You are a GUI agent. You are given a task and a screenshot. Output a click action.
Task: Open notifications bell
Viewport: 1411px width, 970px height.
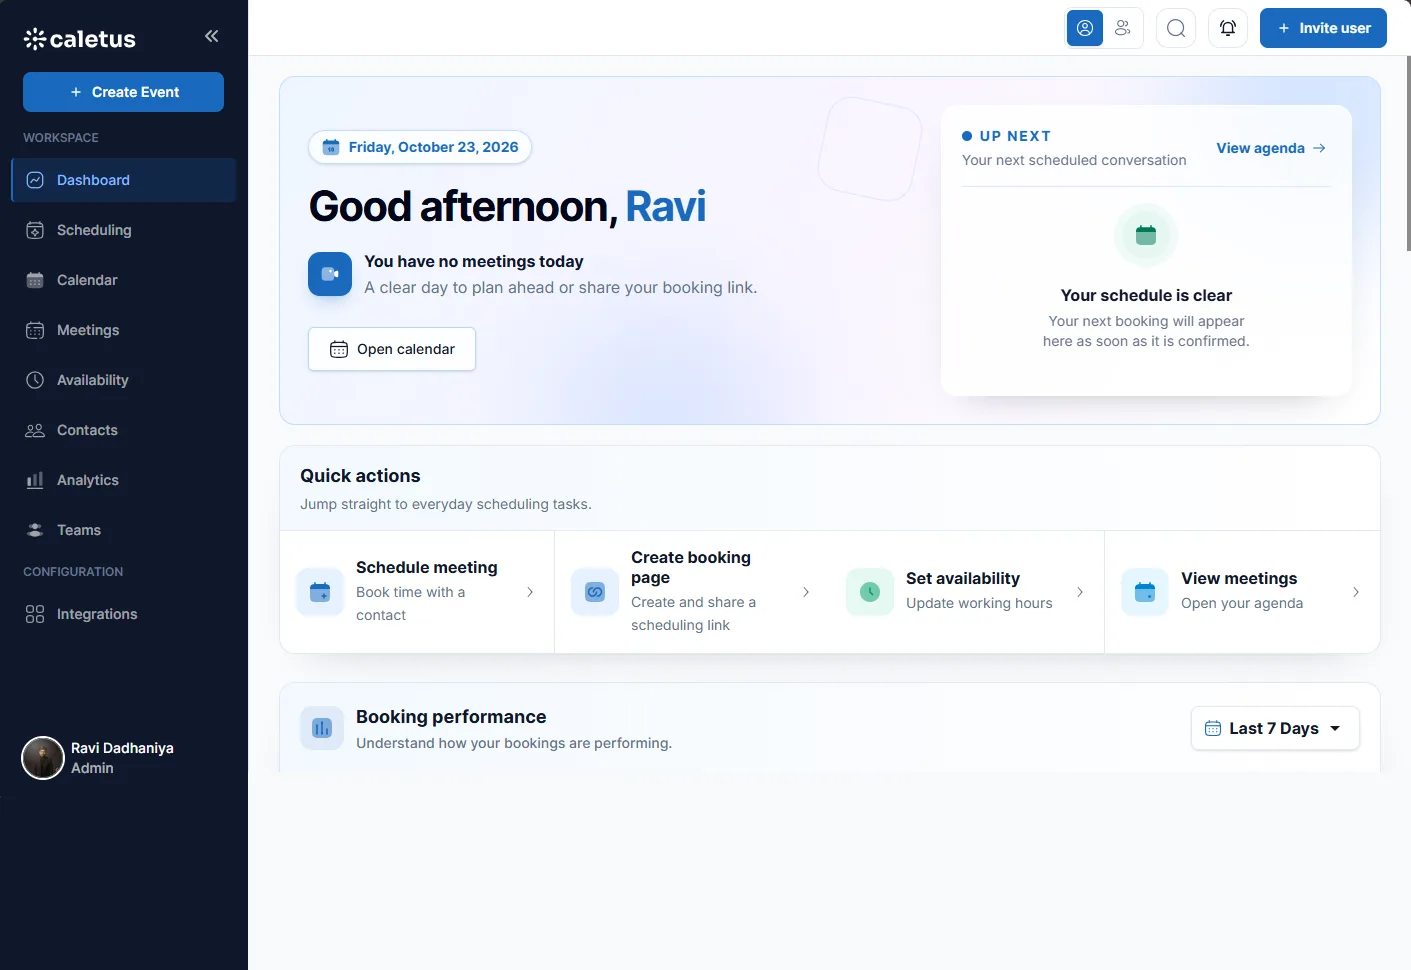tap(1228, 28)
